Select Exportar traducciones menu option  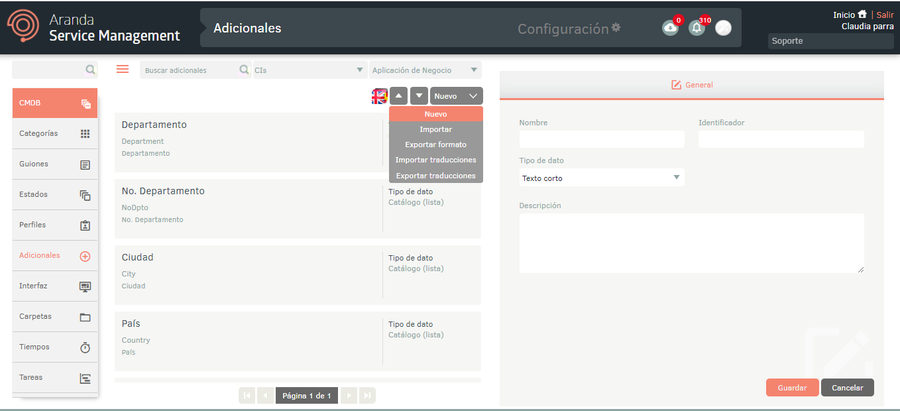436,176
